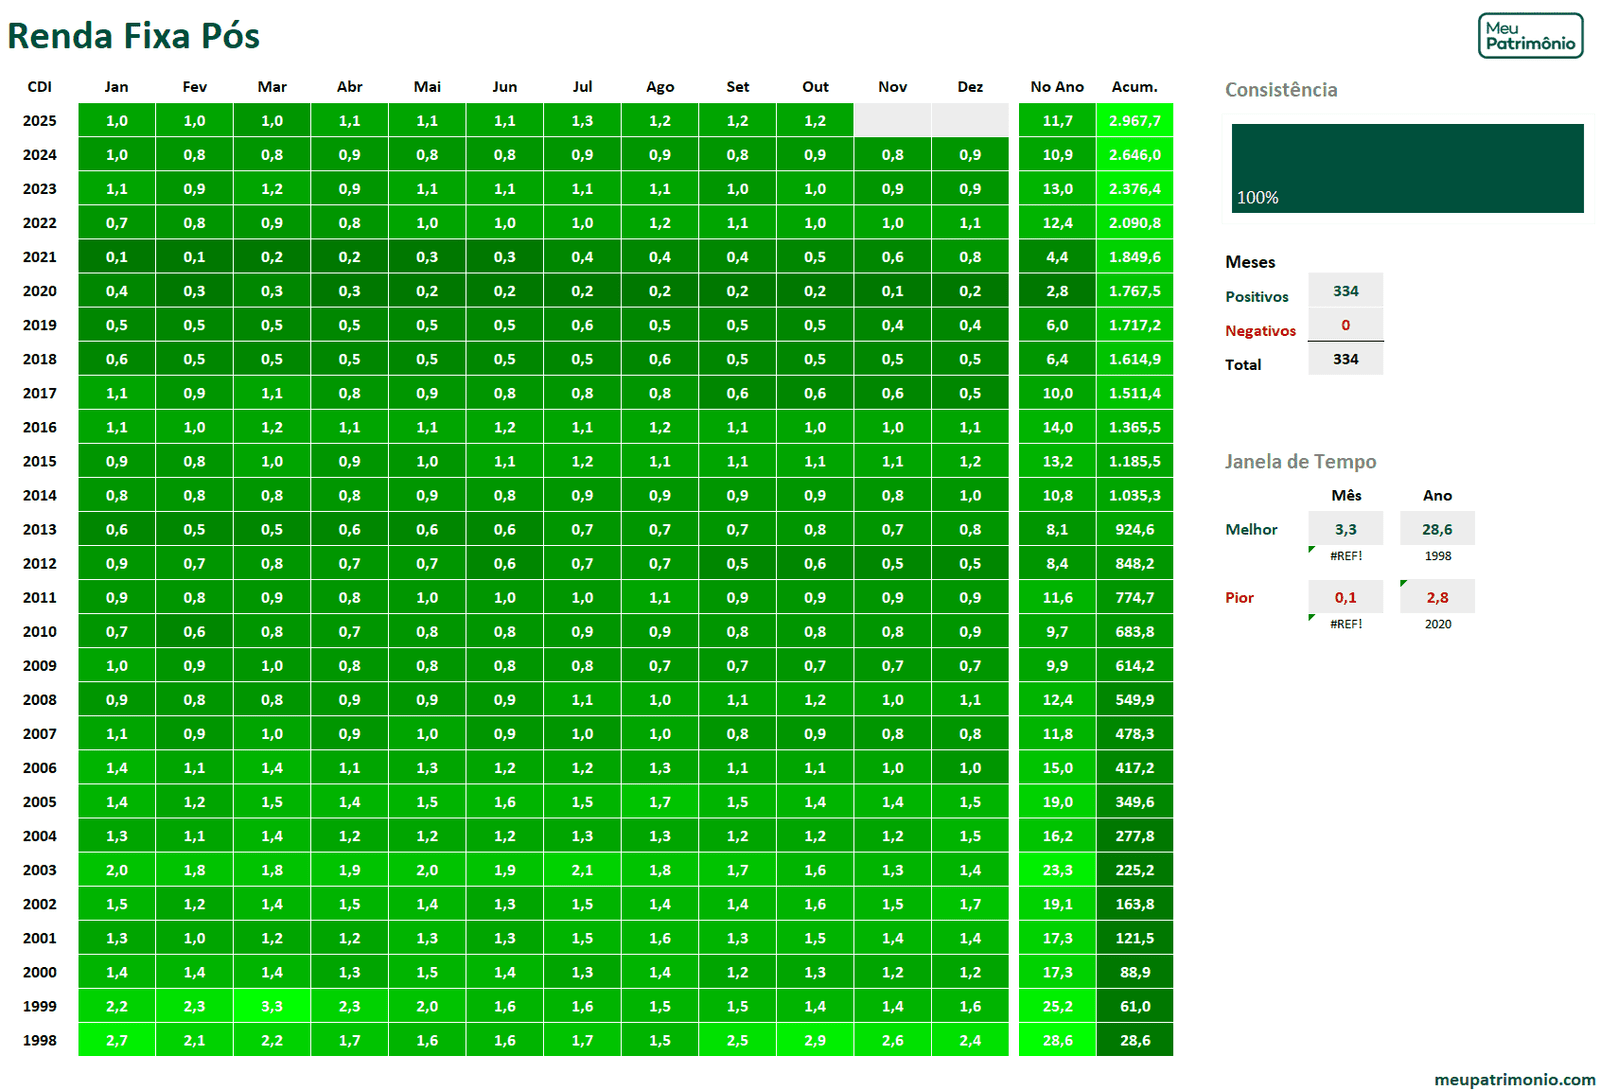Viewport: 1600px width, 1091px height.
Task: Select the Acum. column header
Action: pos(1134,87)
